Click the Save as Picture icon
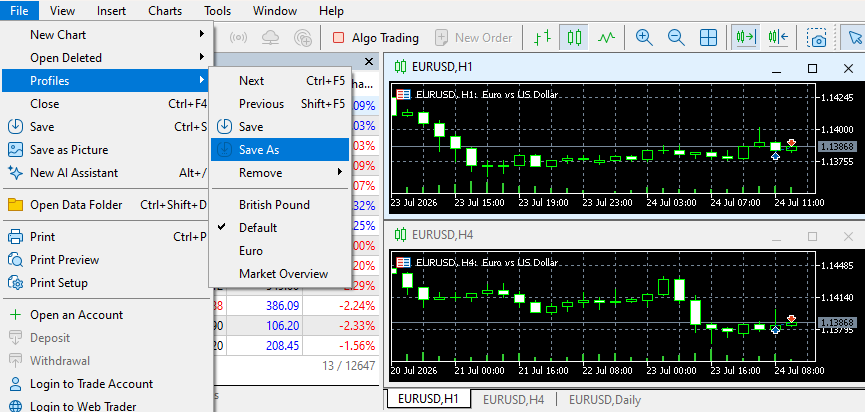865x412 pixels. [x=15, y=149]
